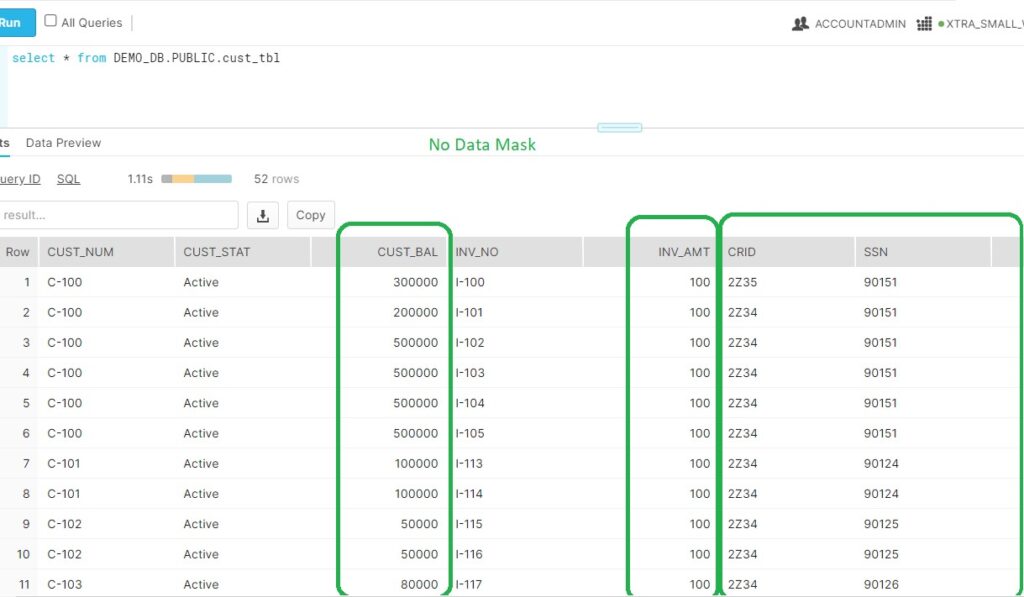Click the warehouse grid icon near XTRA_SMALL
Image resolution: width=1024 pixels, height=597 pixels.
[924, 23]
